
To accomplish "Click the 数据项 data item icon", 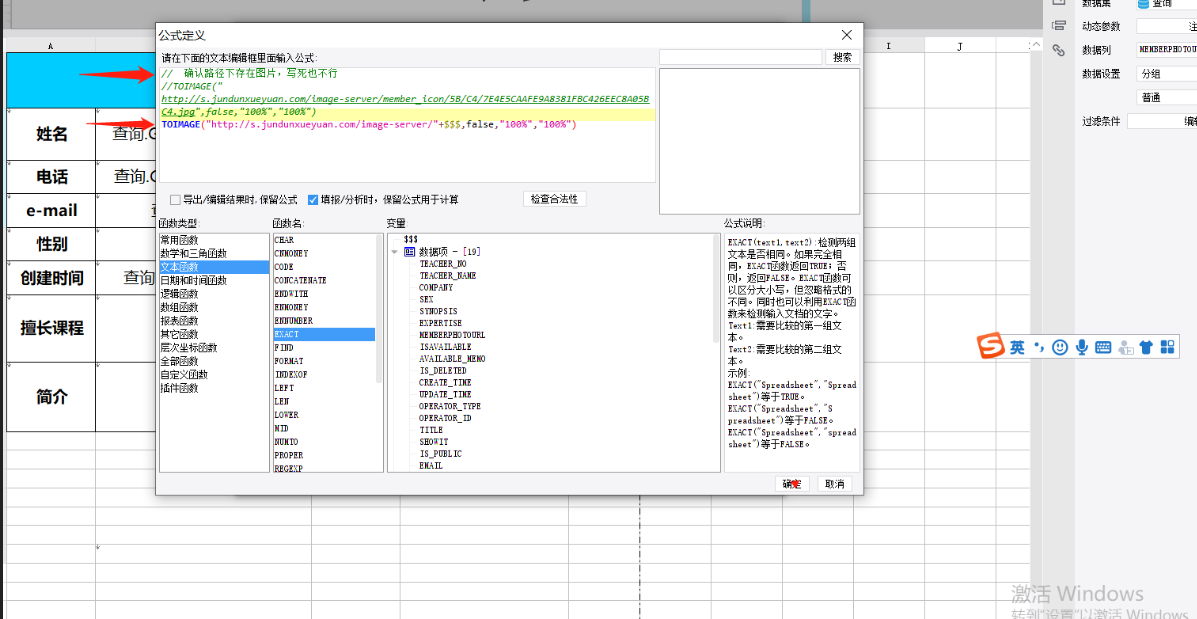I will [x=408, y=251].
